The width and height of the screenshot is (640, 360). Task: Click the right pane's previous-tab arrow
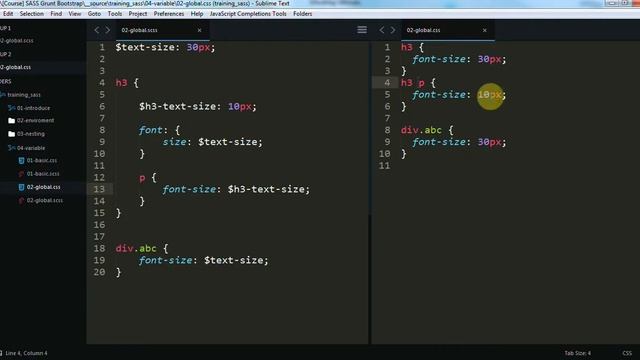pyautogui.click(x=382, y=30)
